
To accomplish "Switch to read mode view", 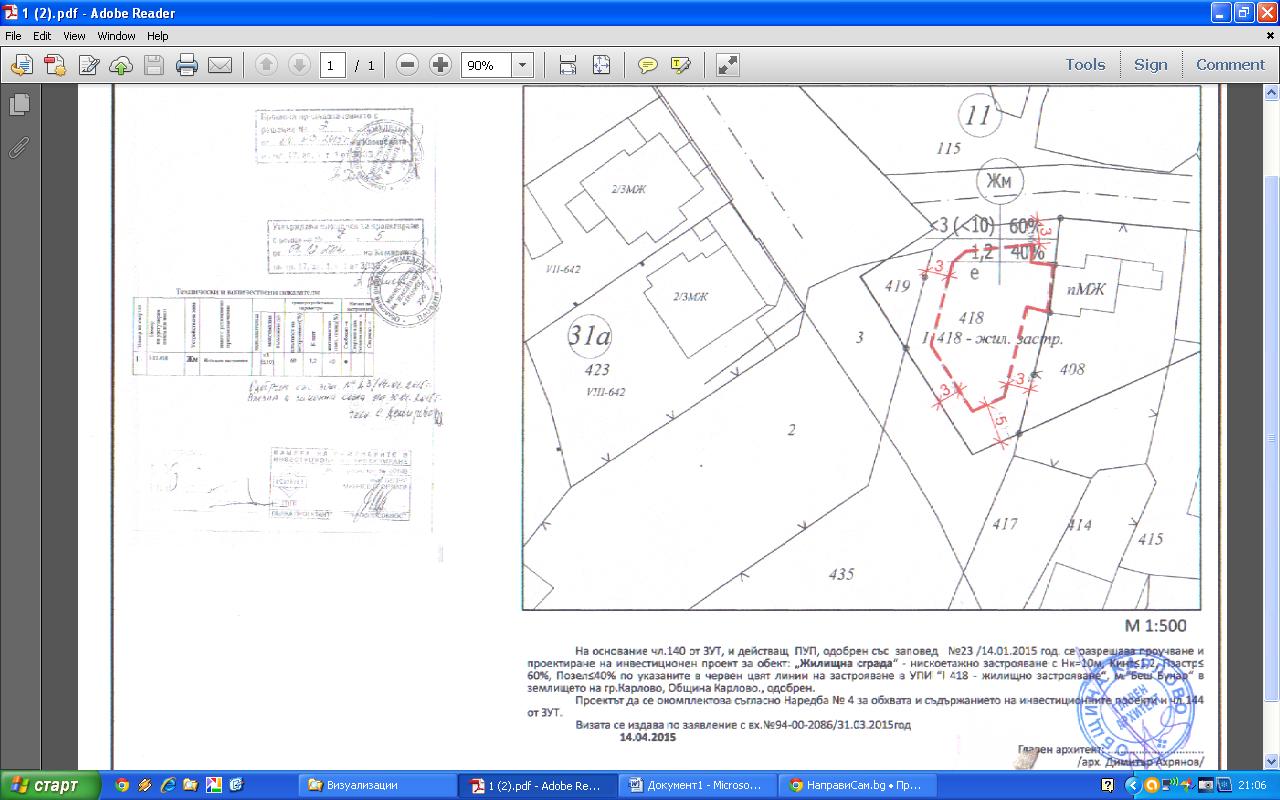I will click(728, 66).
